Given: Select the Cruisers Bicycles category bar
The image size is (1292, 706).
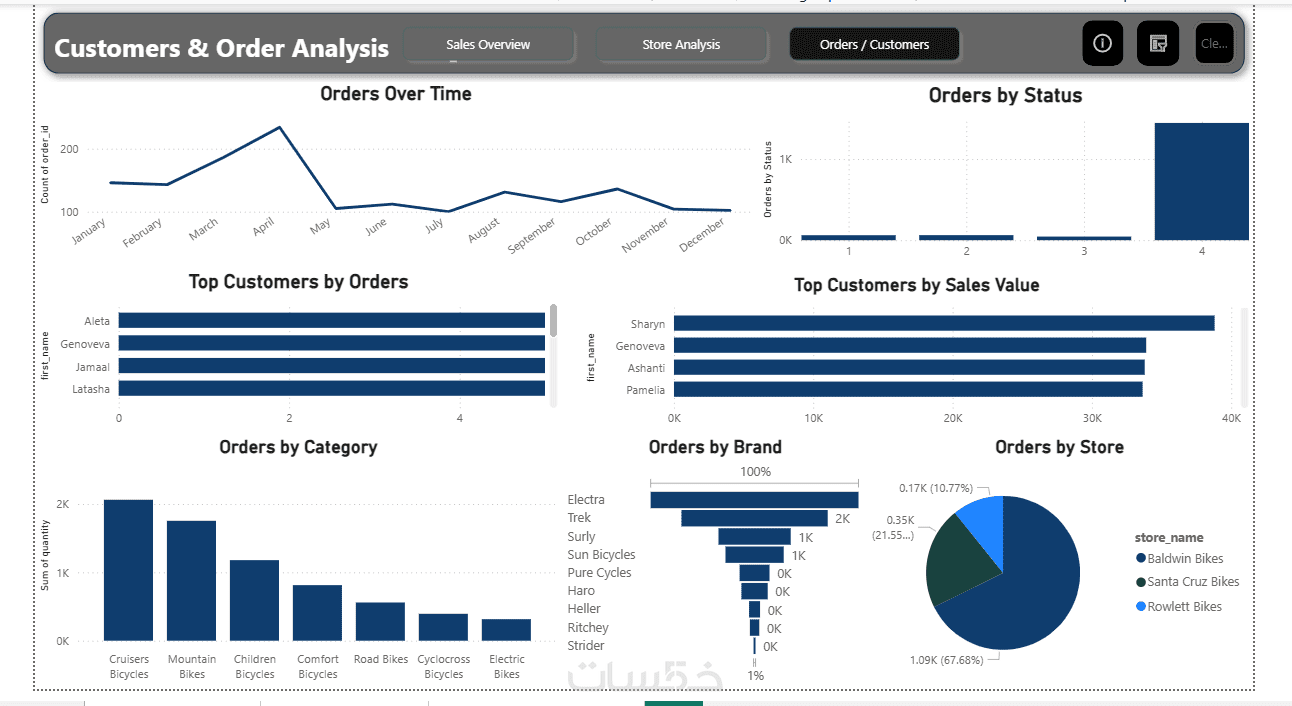Looking at the screenshot, I should click(129, 570).
